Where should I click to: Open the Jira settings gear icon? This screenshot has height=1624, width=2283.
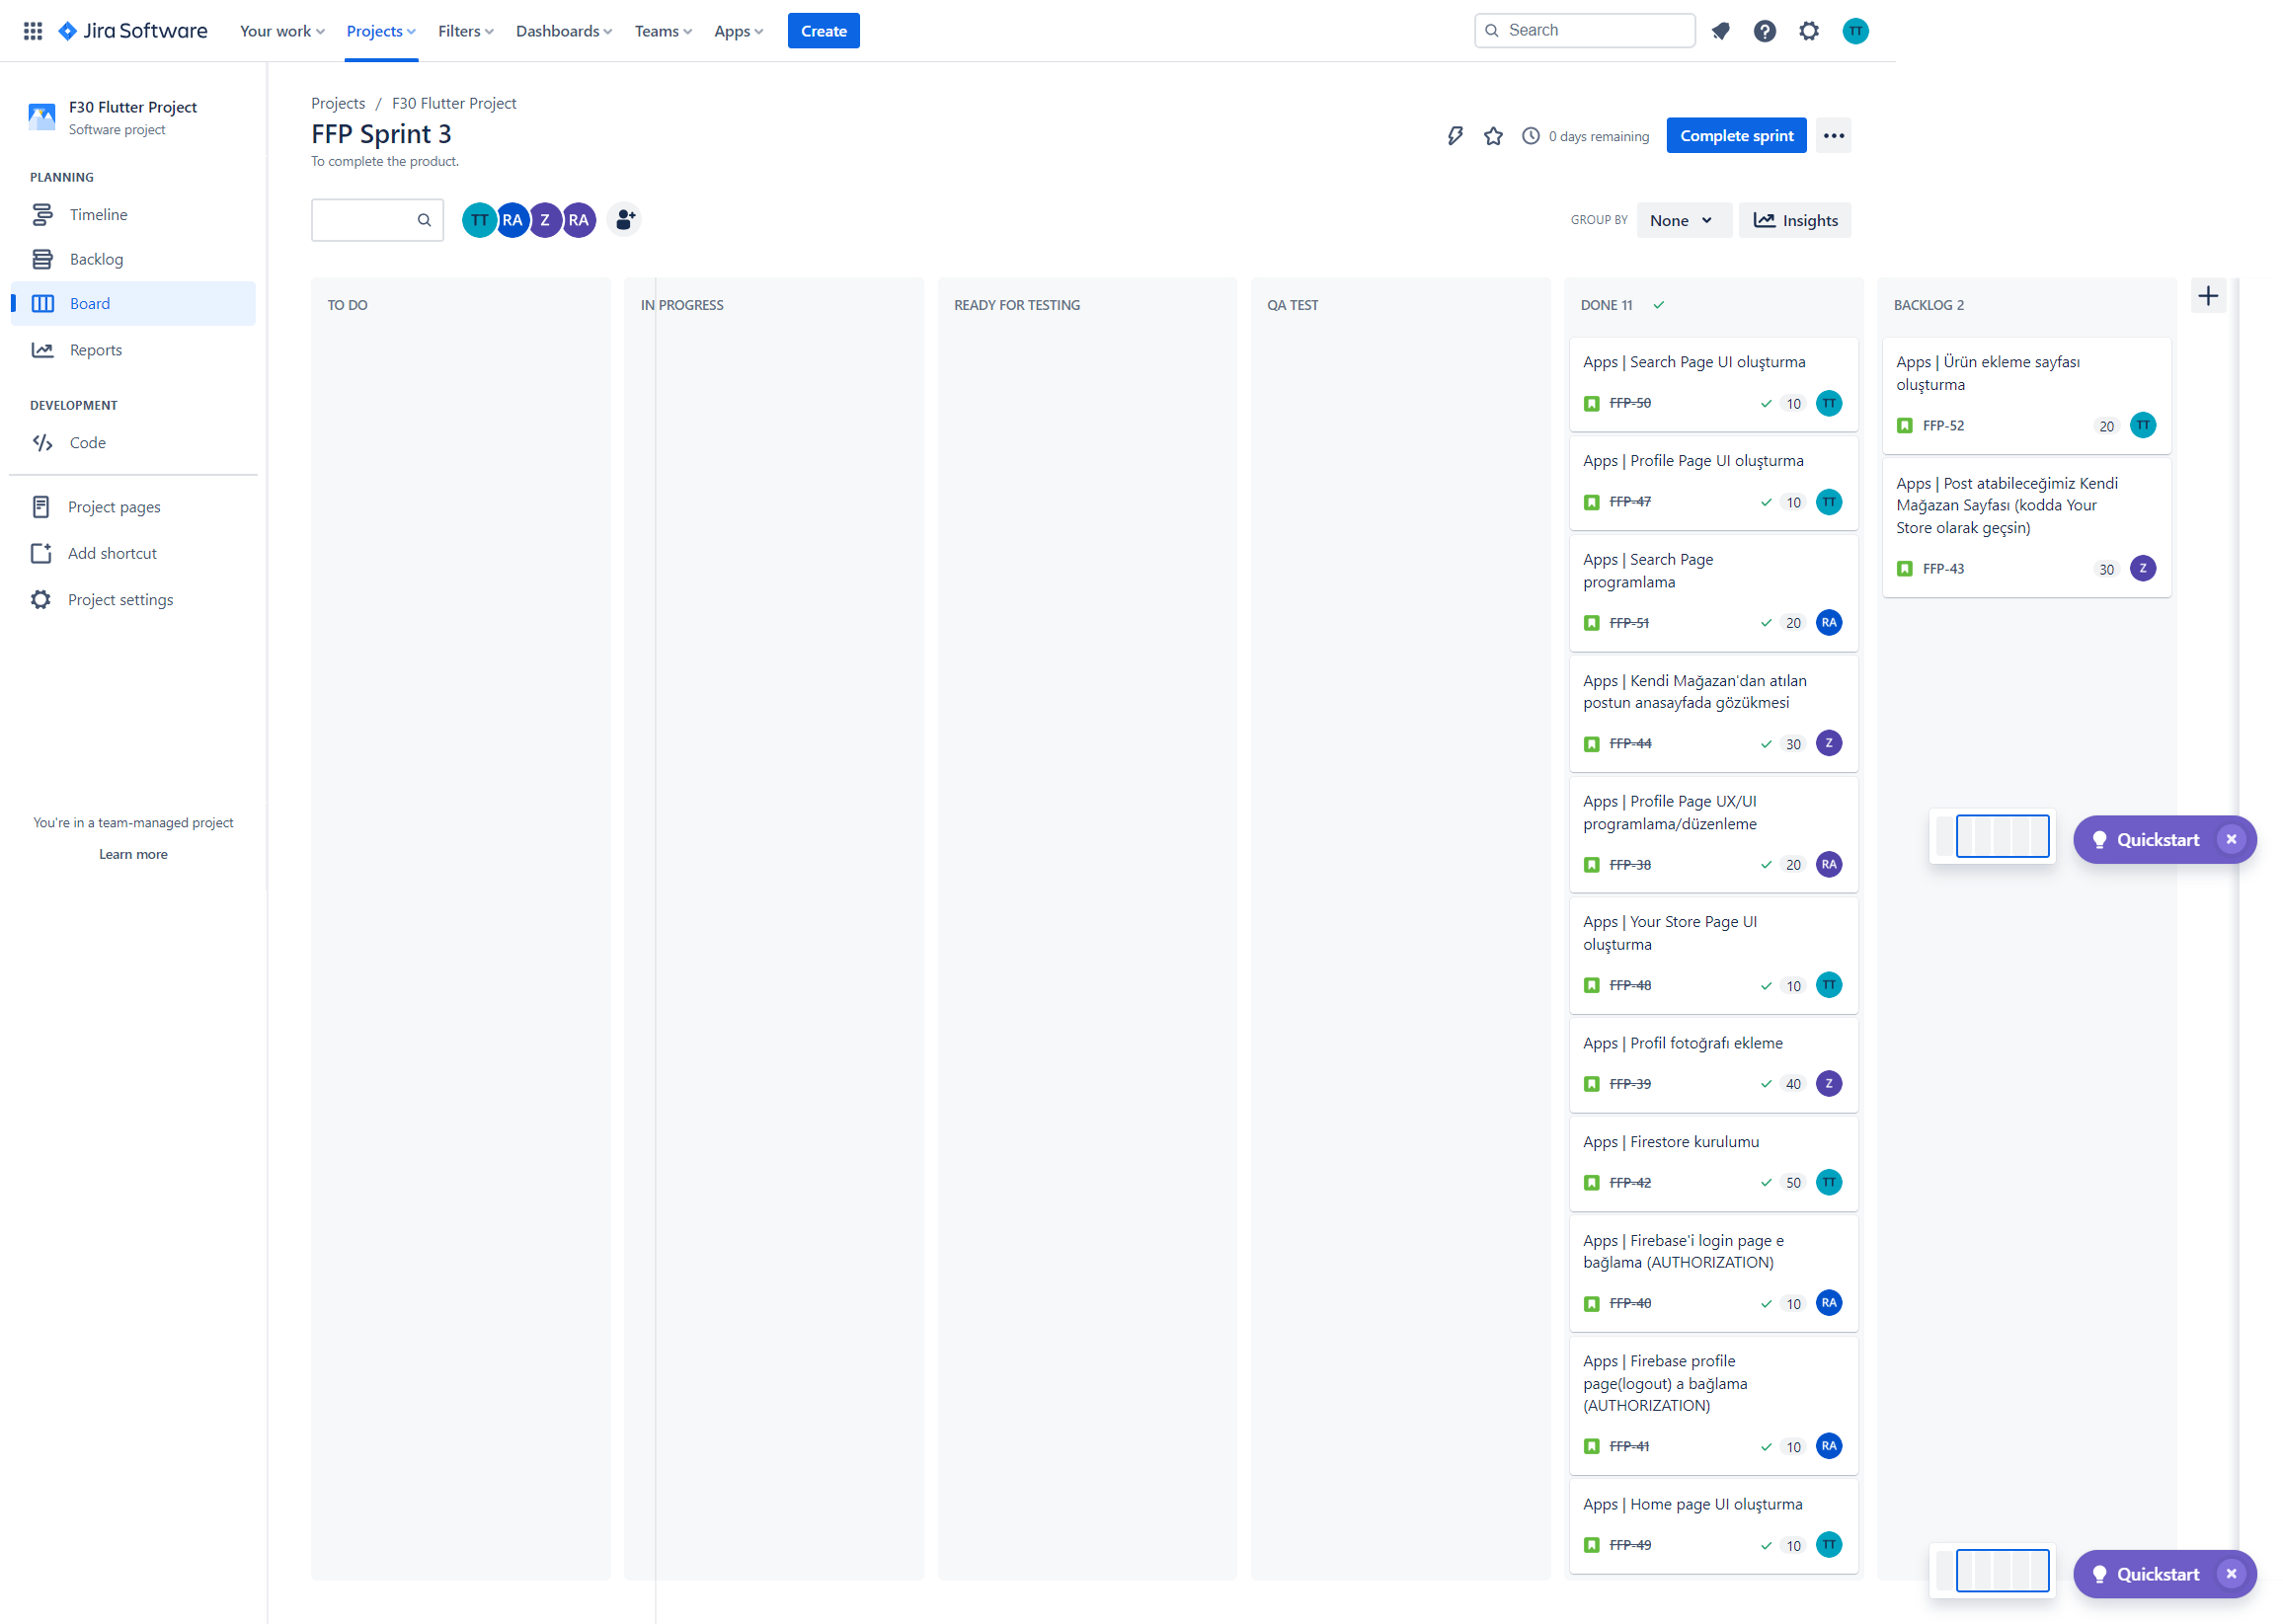pos(1808,30)
